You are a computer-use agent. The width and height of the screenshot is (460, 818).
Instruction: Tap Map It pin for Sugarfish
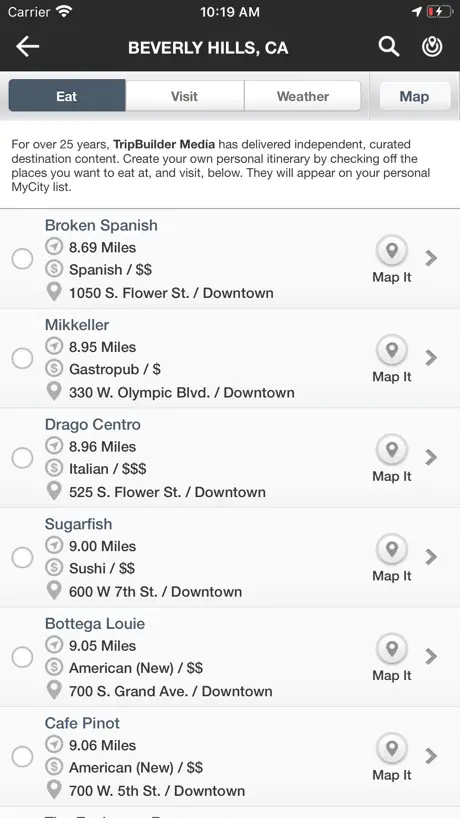(x=392, y=550)
